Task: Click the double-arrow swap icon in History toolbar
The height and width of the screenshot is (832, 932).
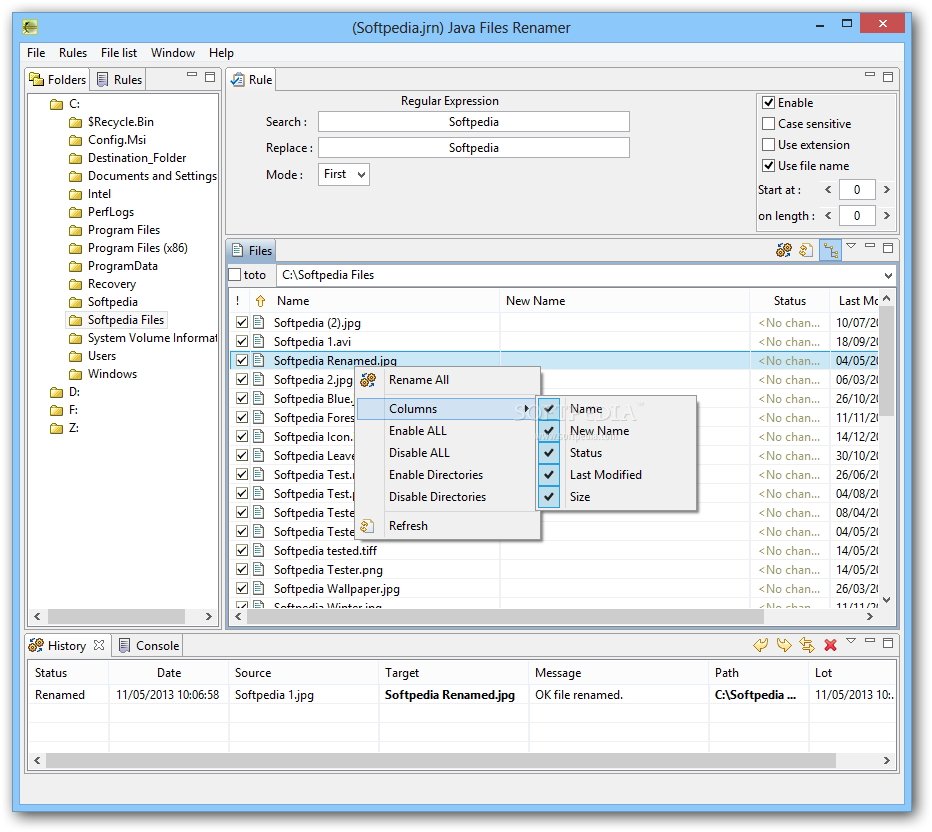Action: [807, 645]
